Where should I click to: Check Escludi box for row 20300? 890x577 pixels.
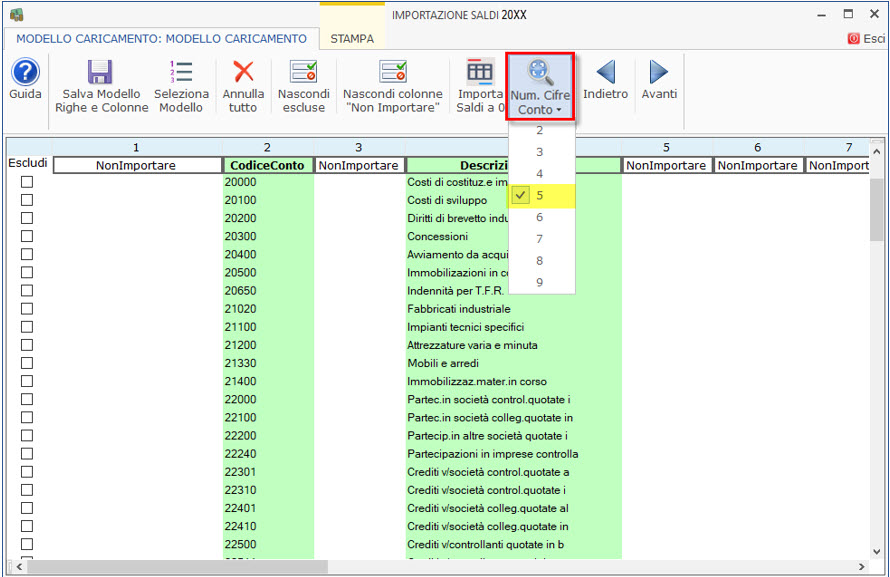pos(27,236)
